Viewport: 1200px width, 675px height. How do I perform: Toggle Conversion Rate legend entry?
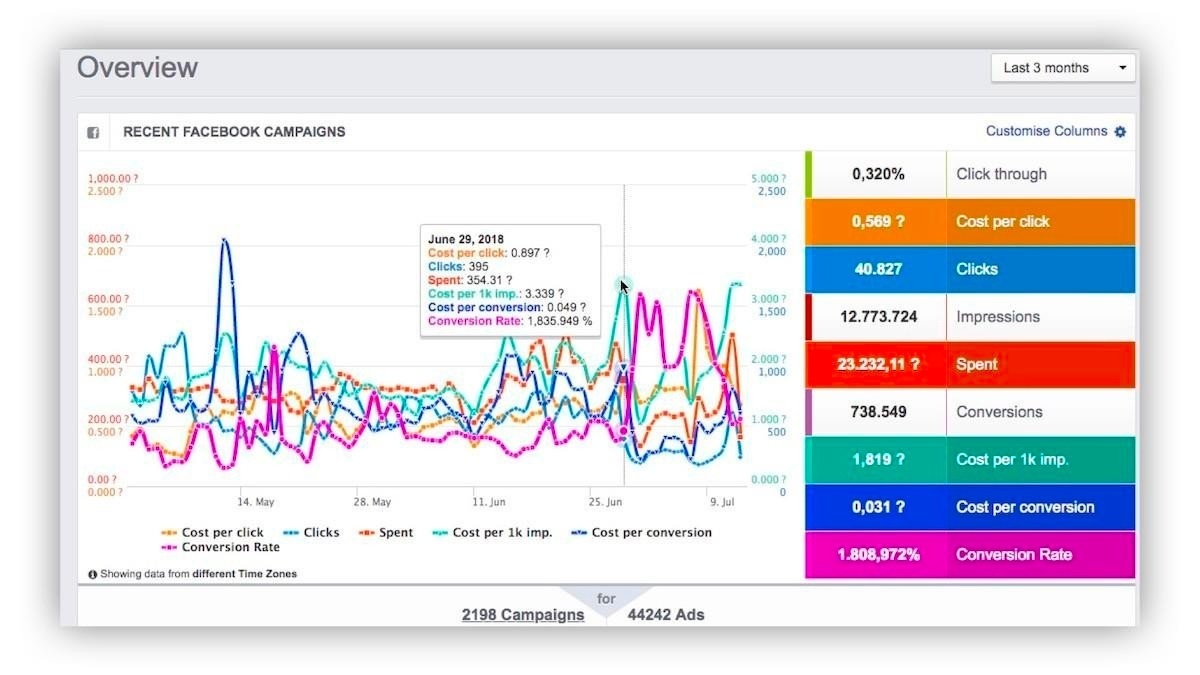[220, 548]
